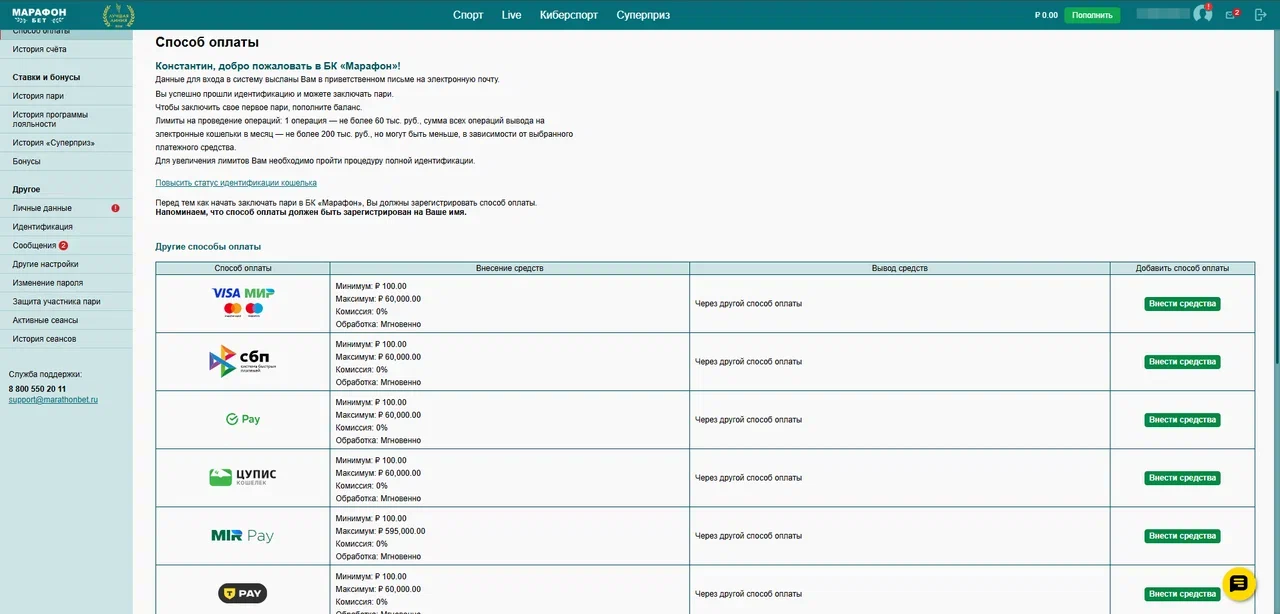The height and width of the screenshot is (614, 1280).
Task: Click the laurel wreath award badge
Action: (x=119, y=15)
